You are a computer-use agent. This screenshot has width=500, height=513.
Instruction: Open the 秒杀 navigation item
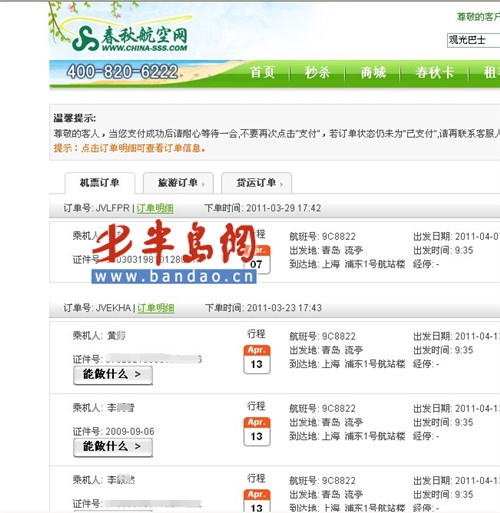[317, 72]
